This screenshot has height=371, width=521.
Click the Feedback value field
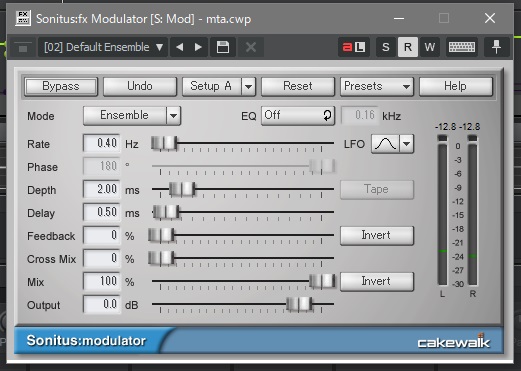click(101, 235)
